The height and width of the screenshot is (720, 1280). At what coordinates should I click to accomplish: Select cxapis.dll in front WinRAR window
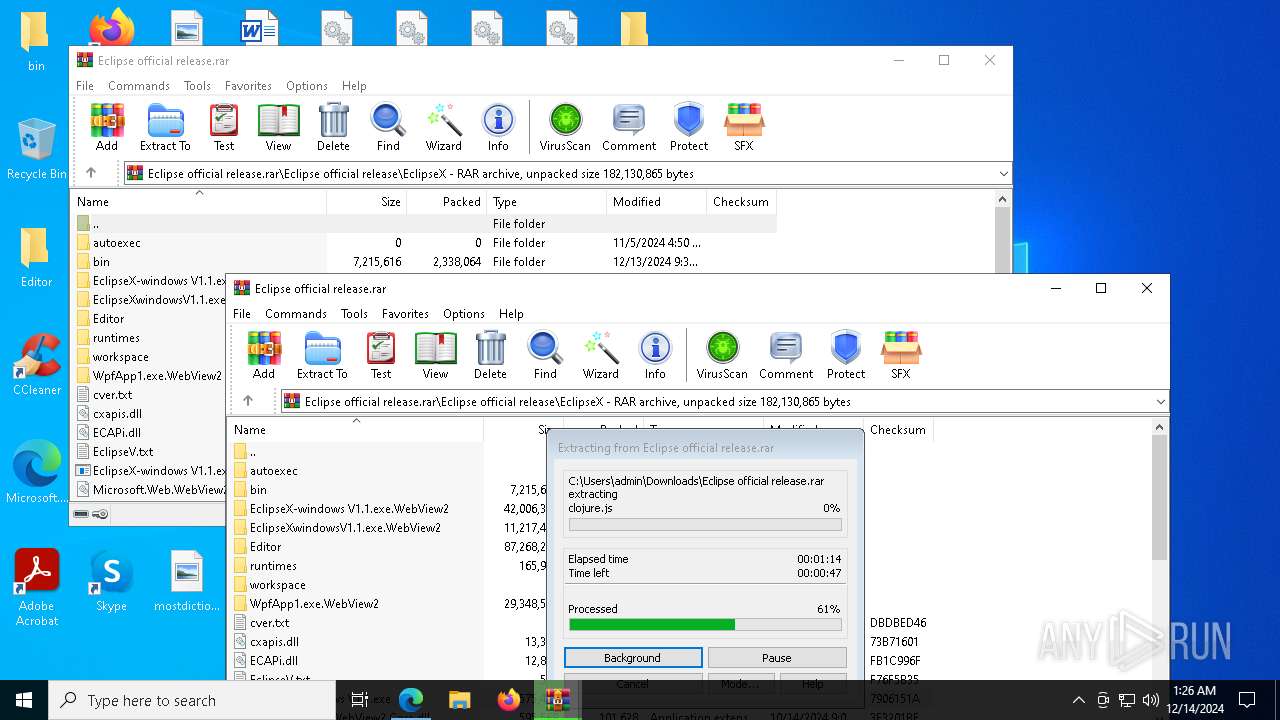coord(274,642)
